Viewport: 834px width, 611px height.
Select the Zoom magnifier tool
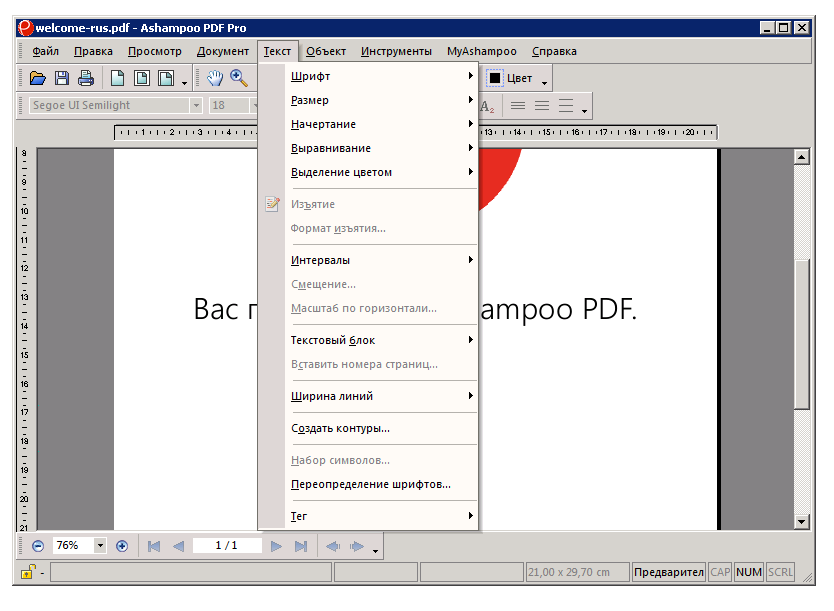[239, 79]
